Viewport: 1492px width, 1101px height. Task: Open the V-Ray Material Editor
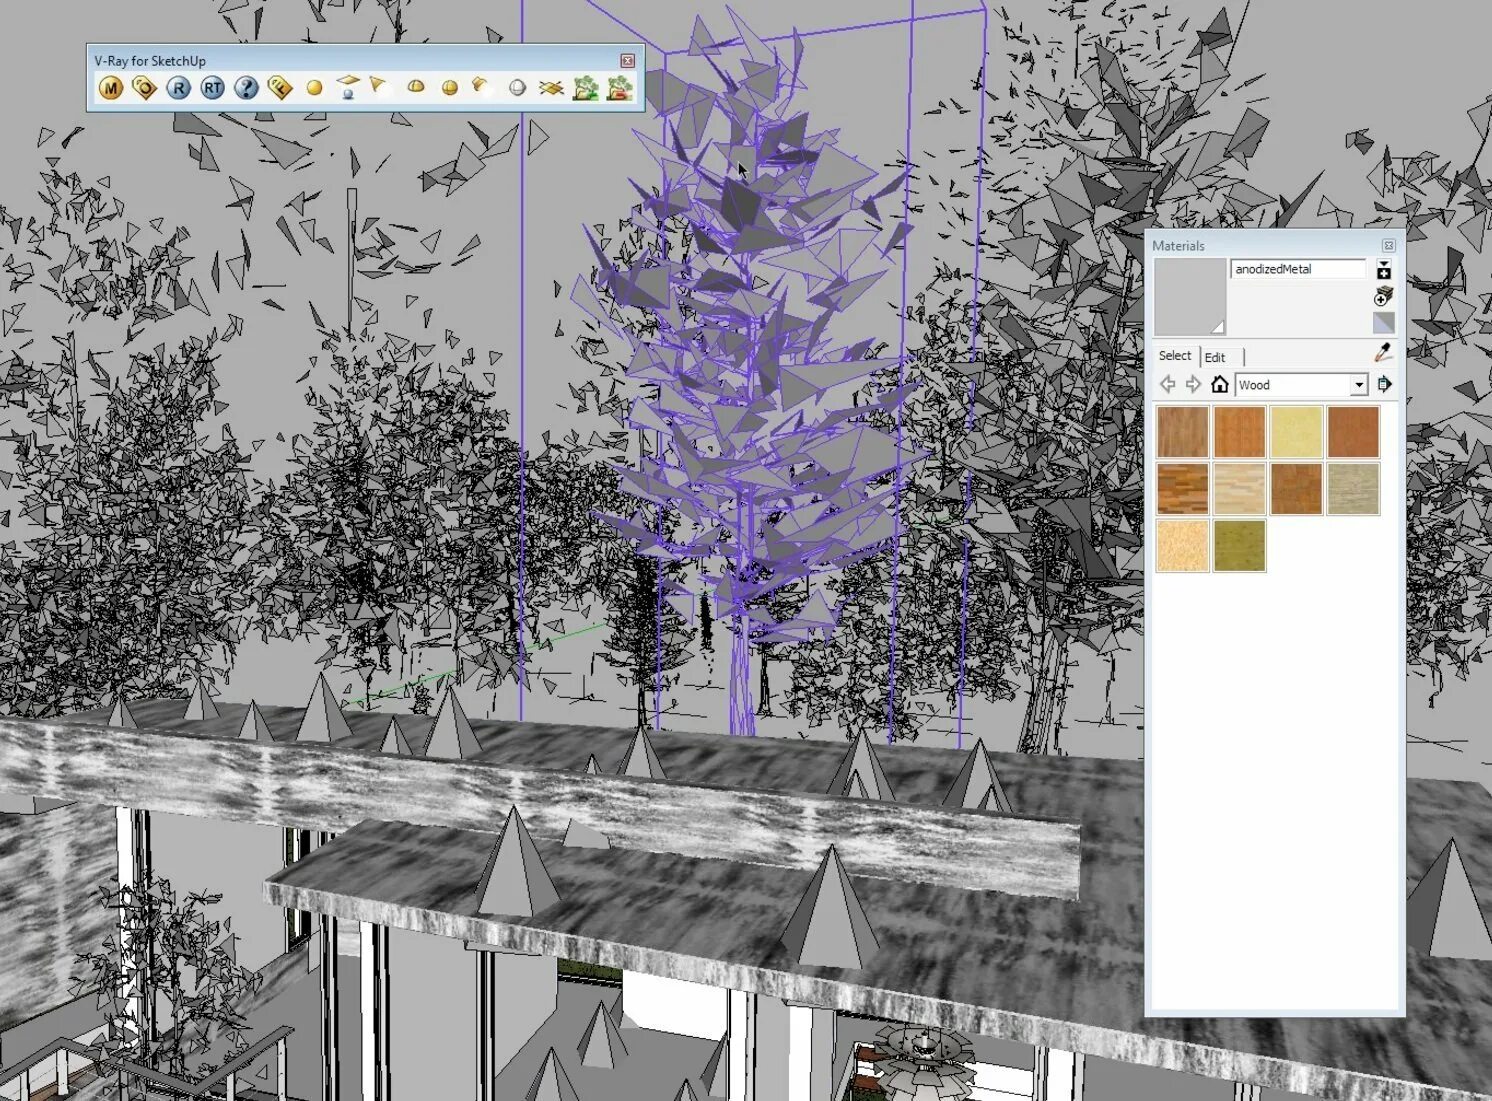pyautogui.click(x=112, y=87)
